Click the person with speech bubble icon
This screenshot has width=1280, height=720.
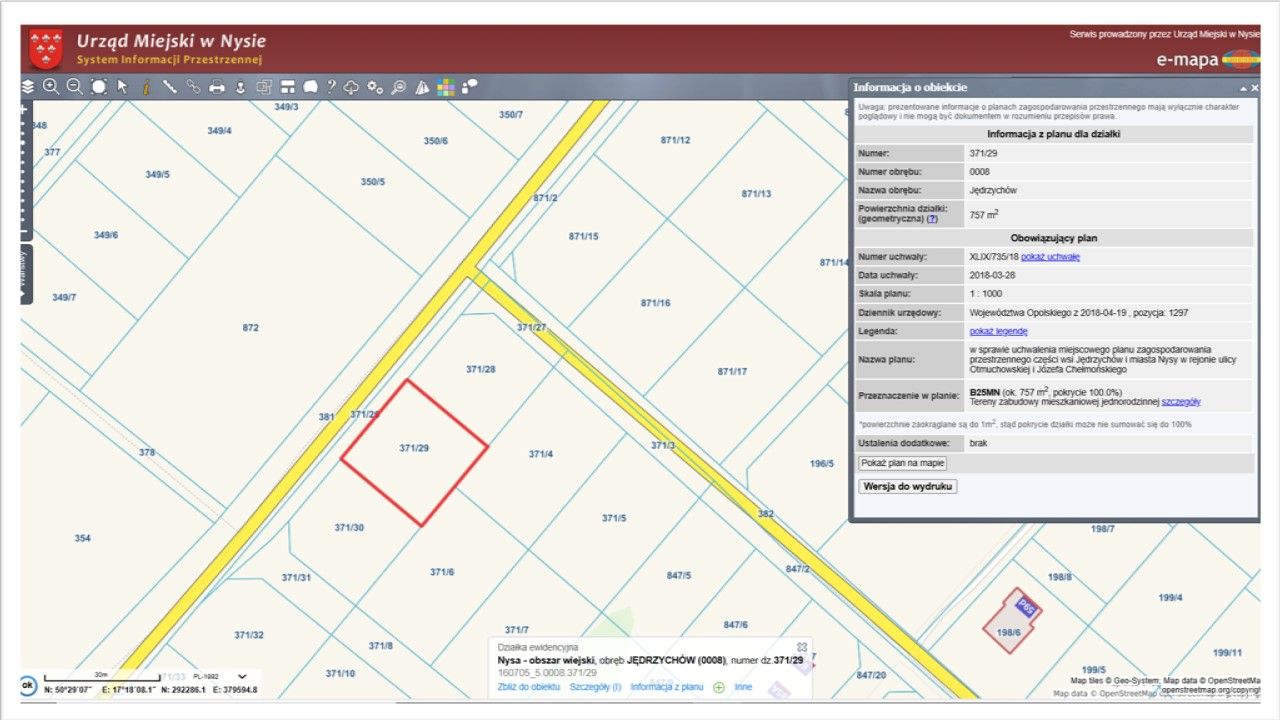pyautogui.click(x=470, y=86)
